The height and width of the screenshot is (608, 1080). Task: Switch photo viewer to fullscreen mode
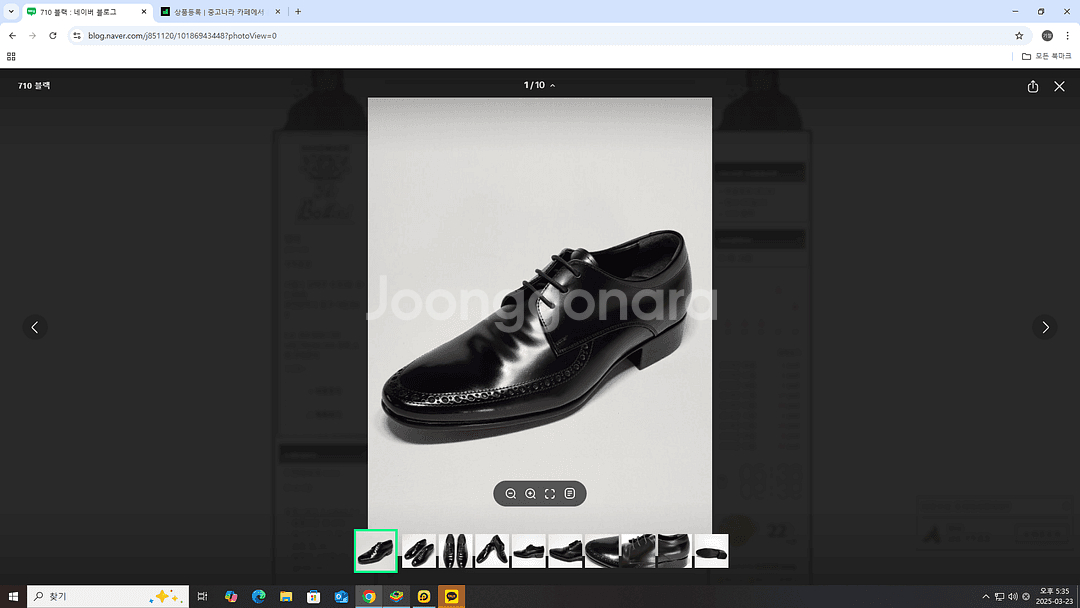coord(550,494)
